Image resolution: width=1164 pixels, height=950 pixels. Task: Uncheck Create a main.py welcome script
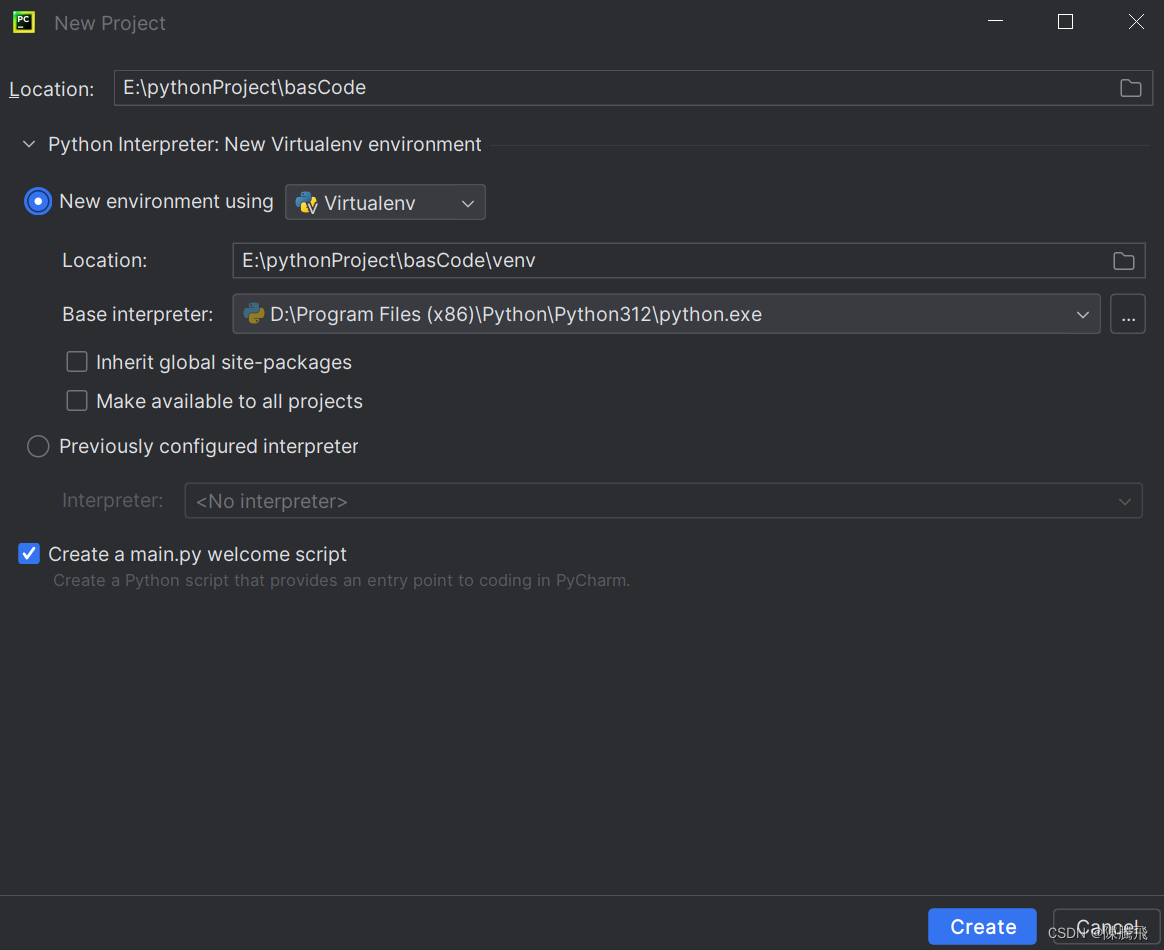(x=29, y=554)
